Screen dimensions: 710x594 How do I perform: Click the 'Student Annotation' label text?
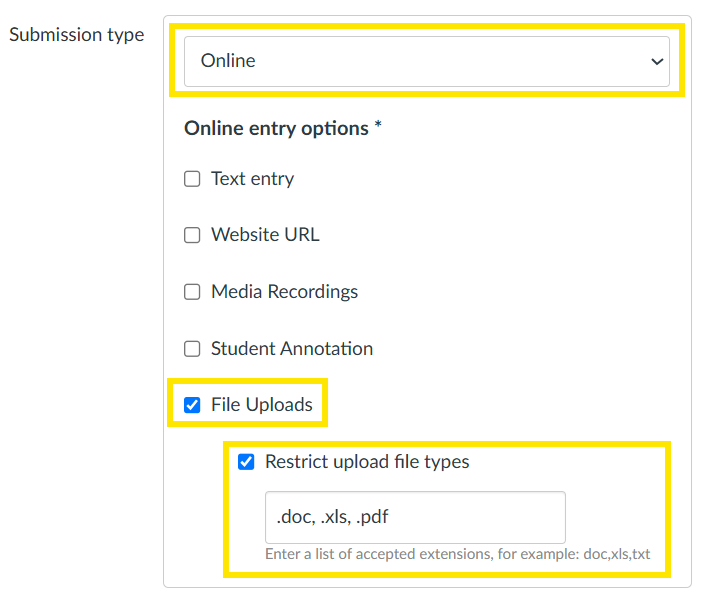pyautogui.click(x=292, y=349)
